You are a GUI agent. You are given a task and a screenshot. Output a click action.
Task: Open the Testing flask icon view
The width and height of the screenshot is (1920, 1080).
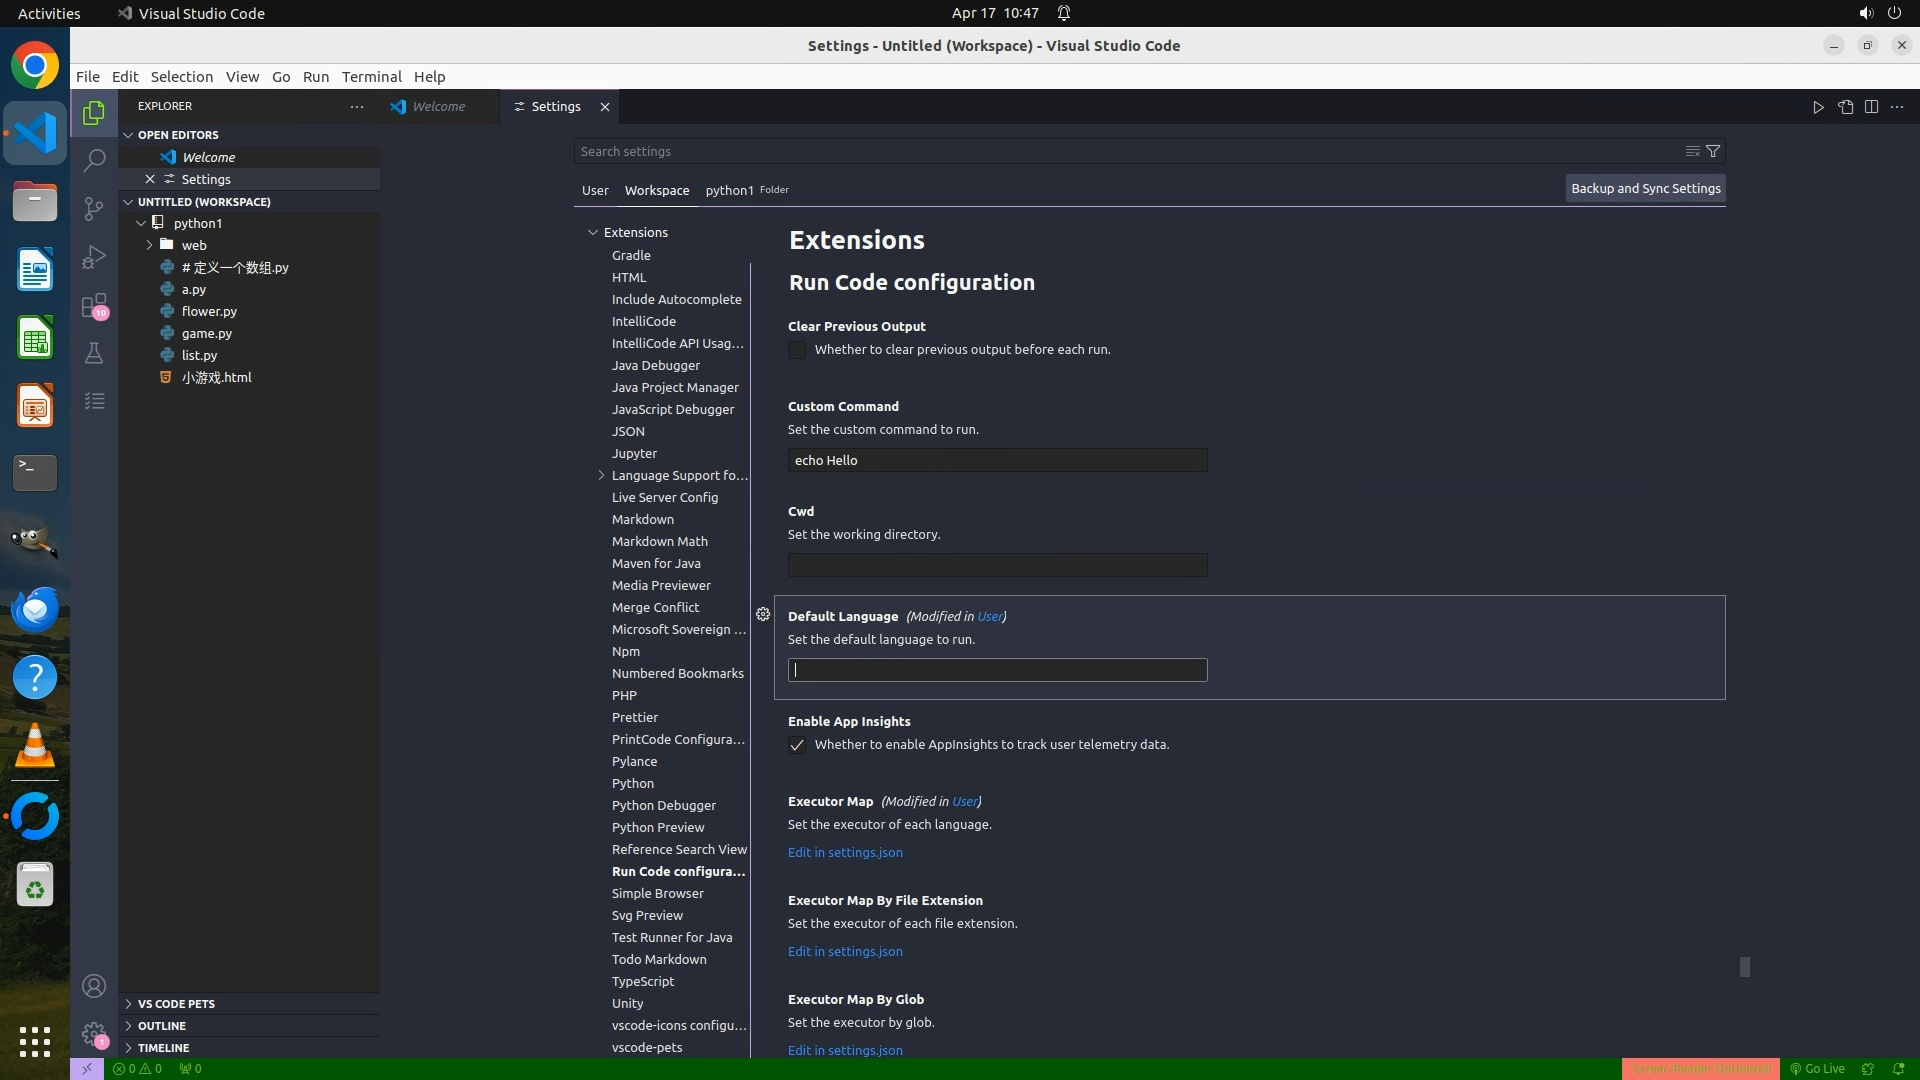[x=94, y=353]
